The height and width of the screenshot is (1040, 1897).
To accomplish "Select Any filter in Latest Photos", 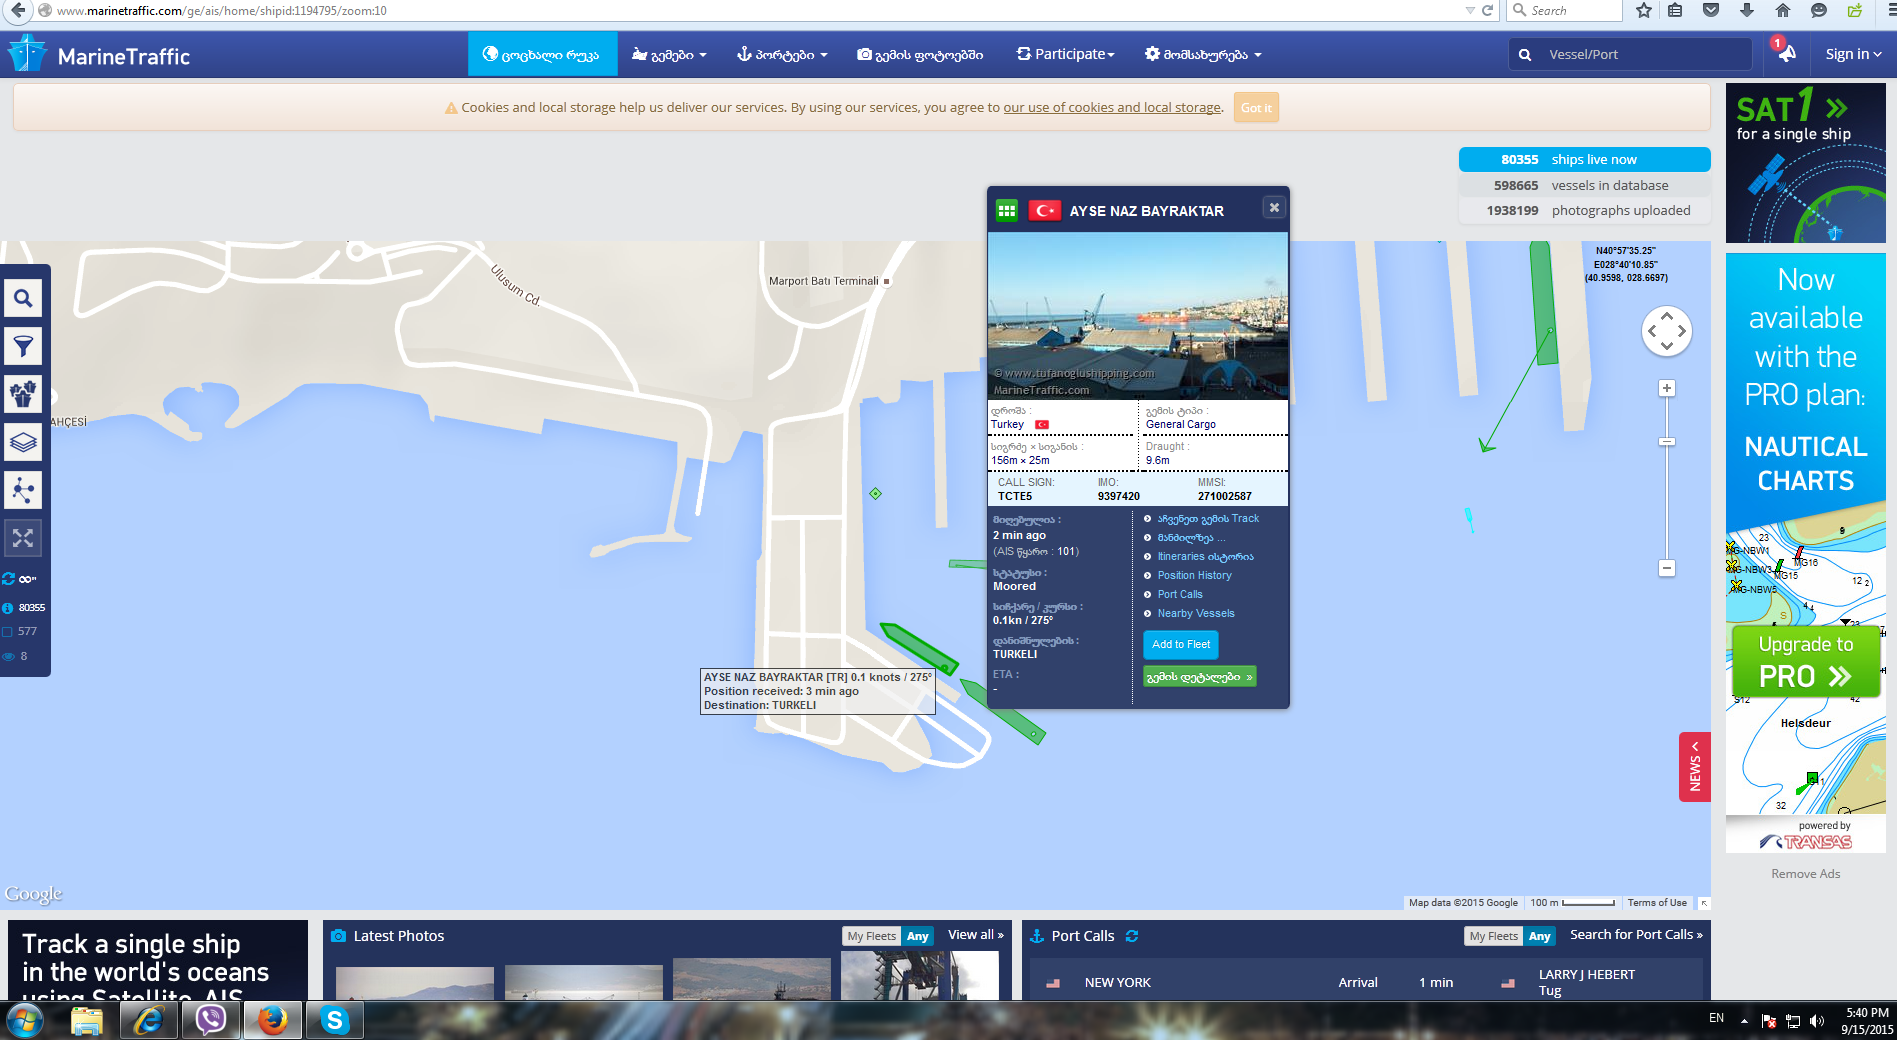I will 918,936.
